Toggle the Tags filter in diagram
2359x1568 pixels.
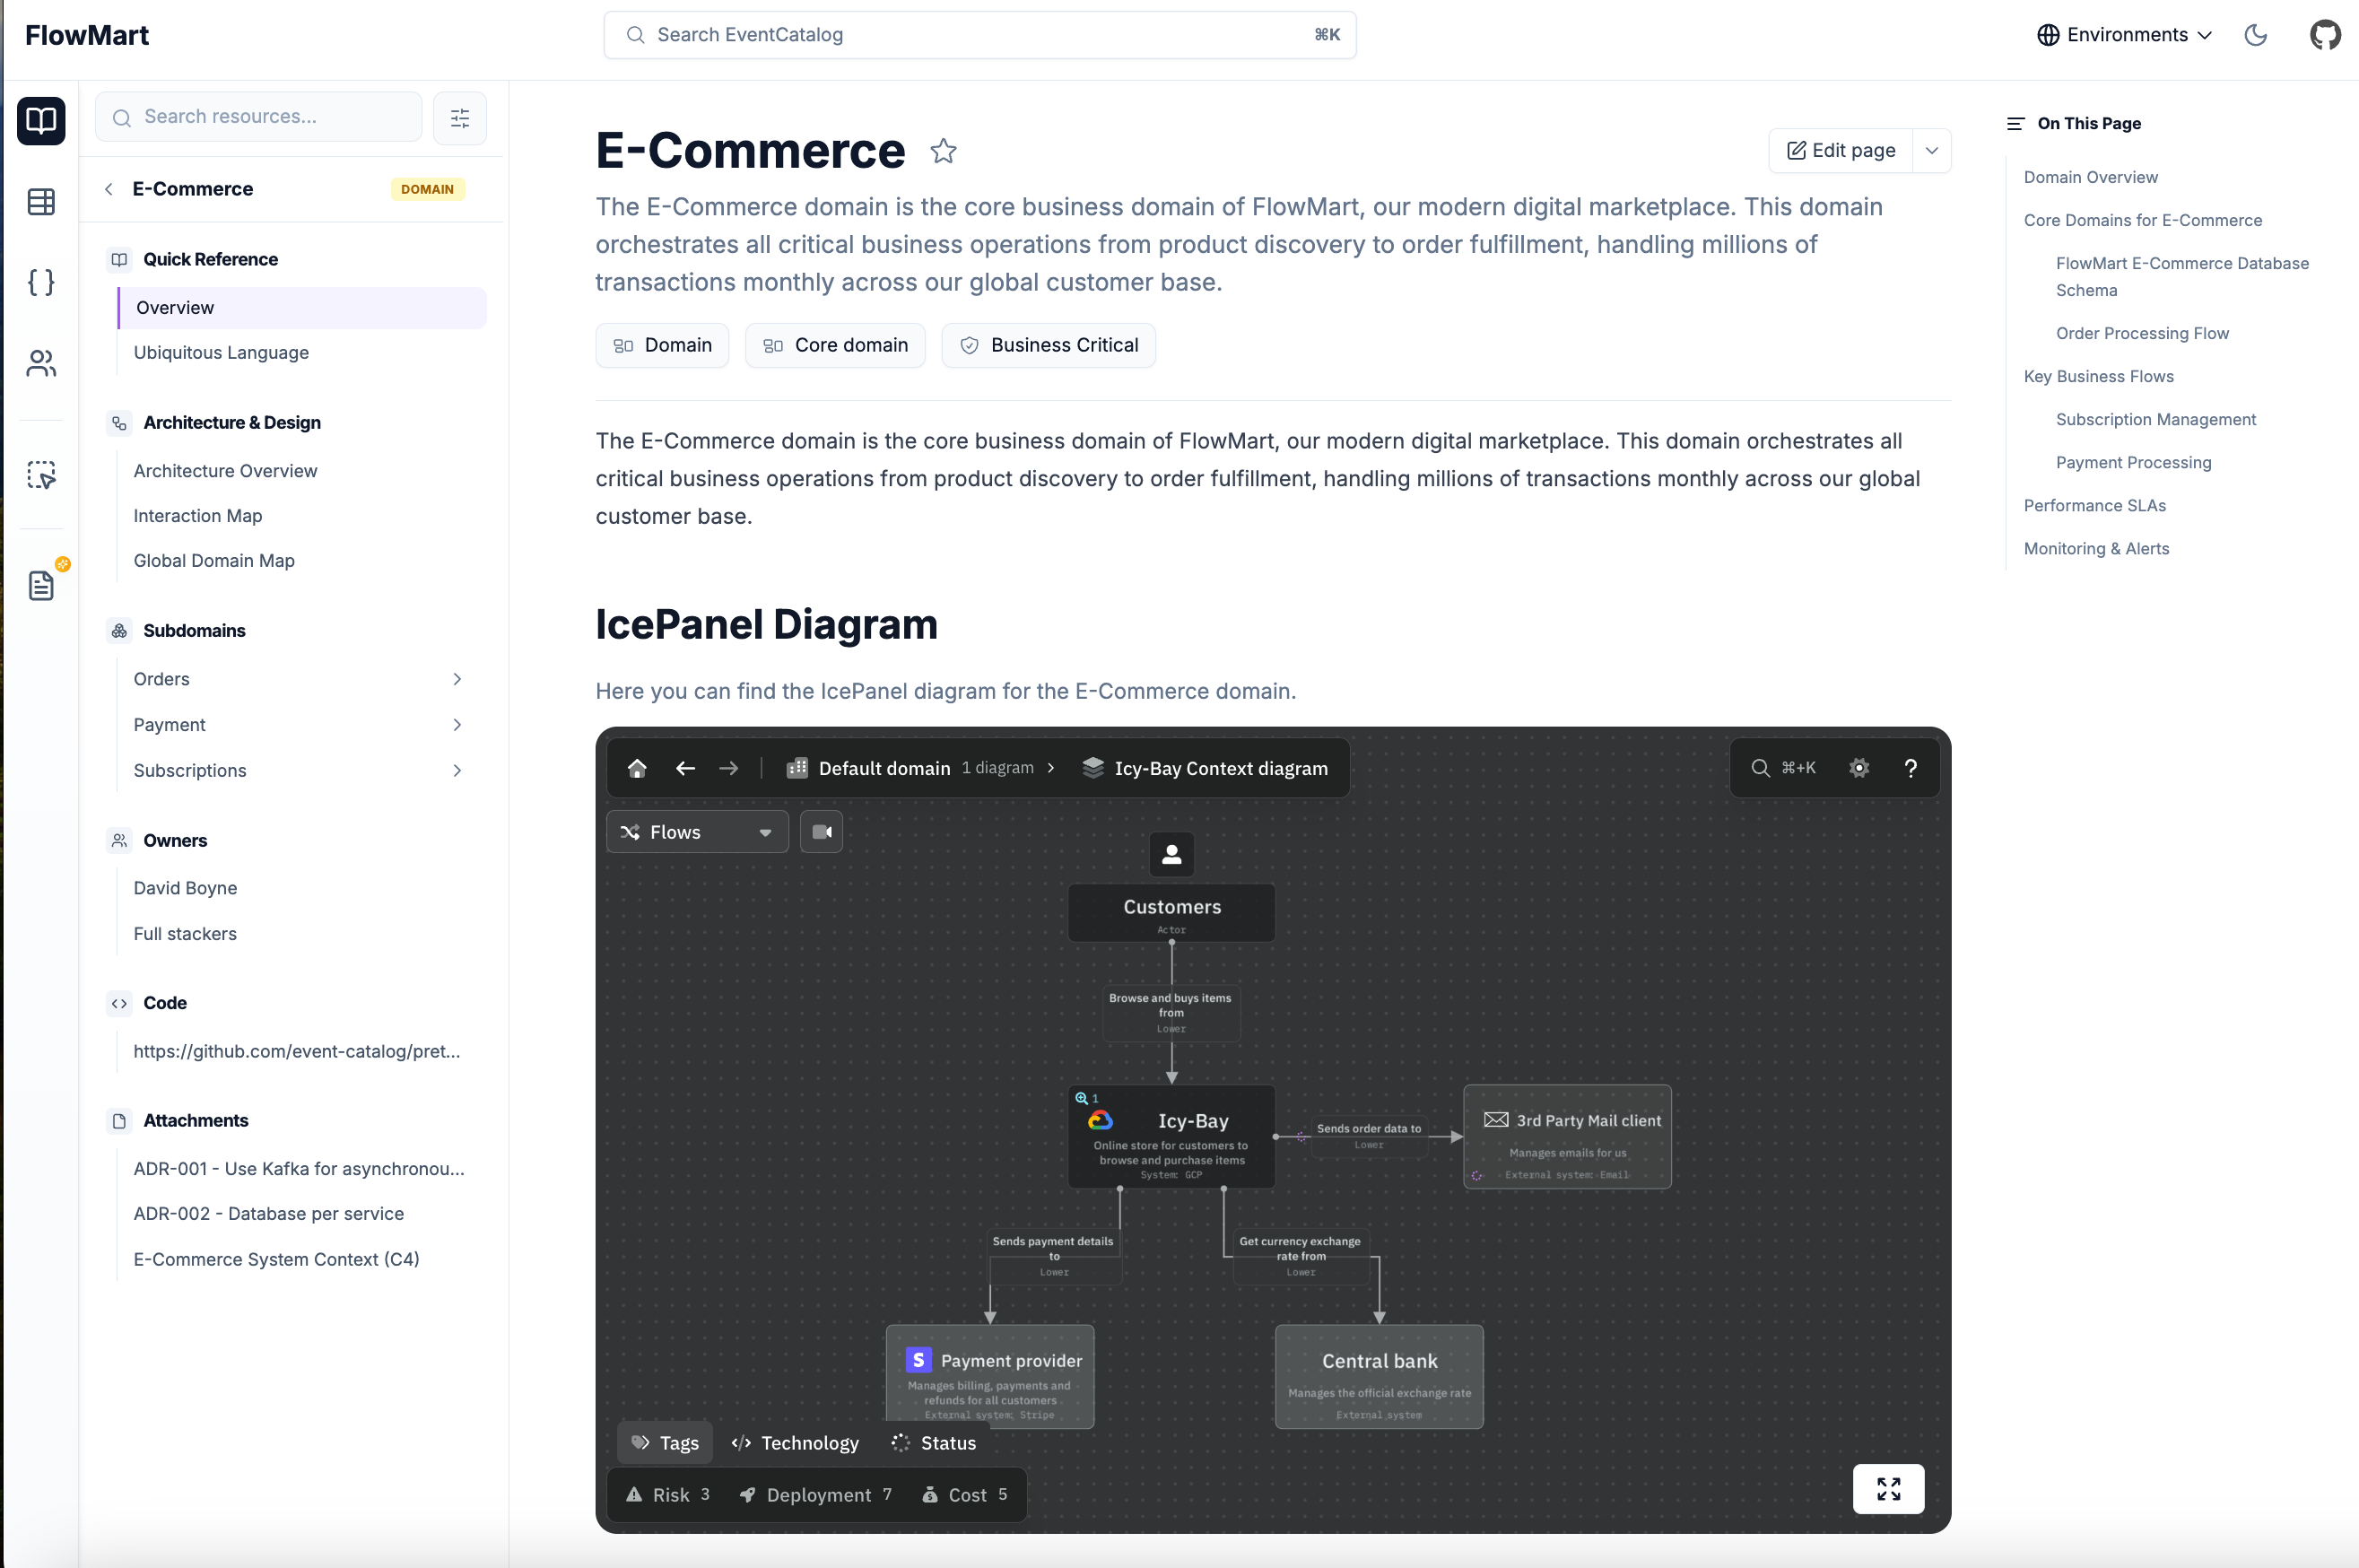tap(665, 1442)
